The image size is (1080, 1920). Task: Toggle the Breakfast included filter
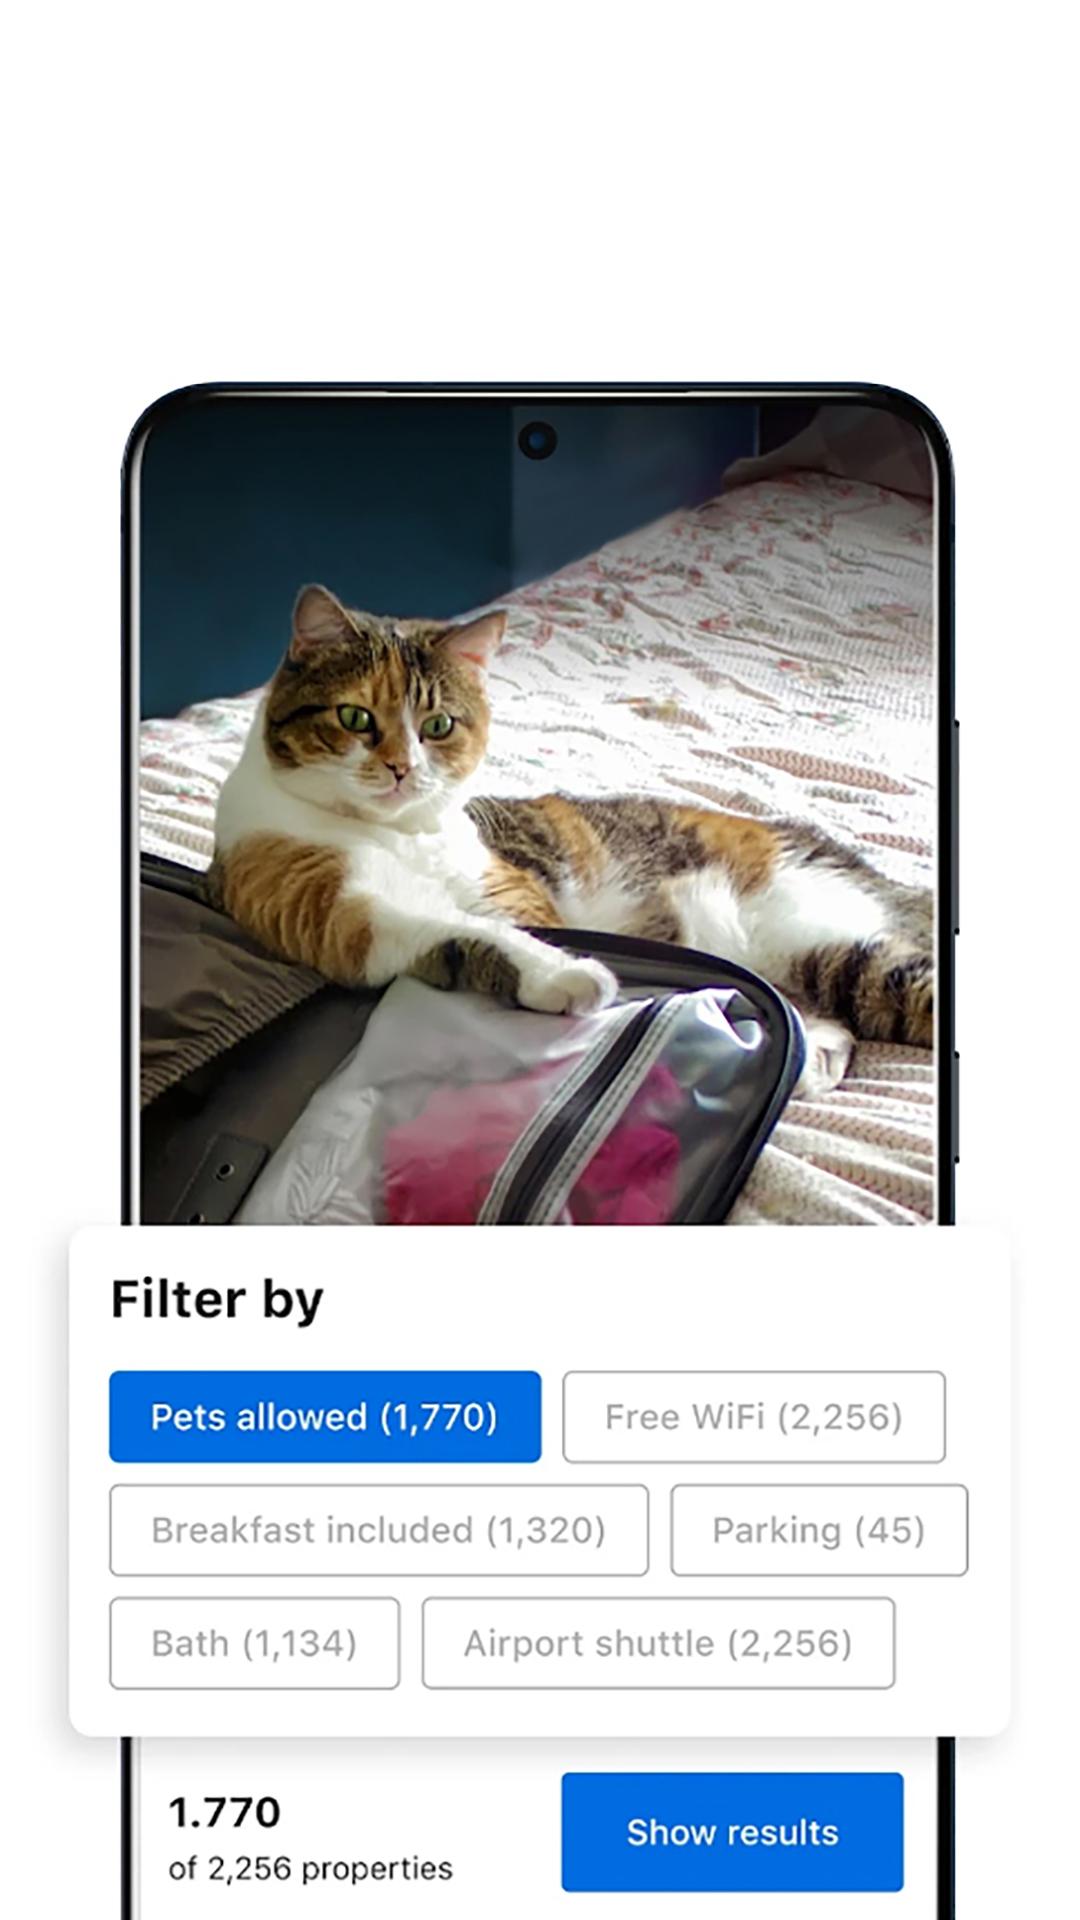pyautogui.click(x=379, y=1529)
